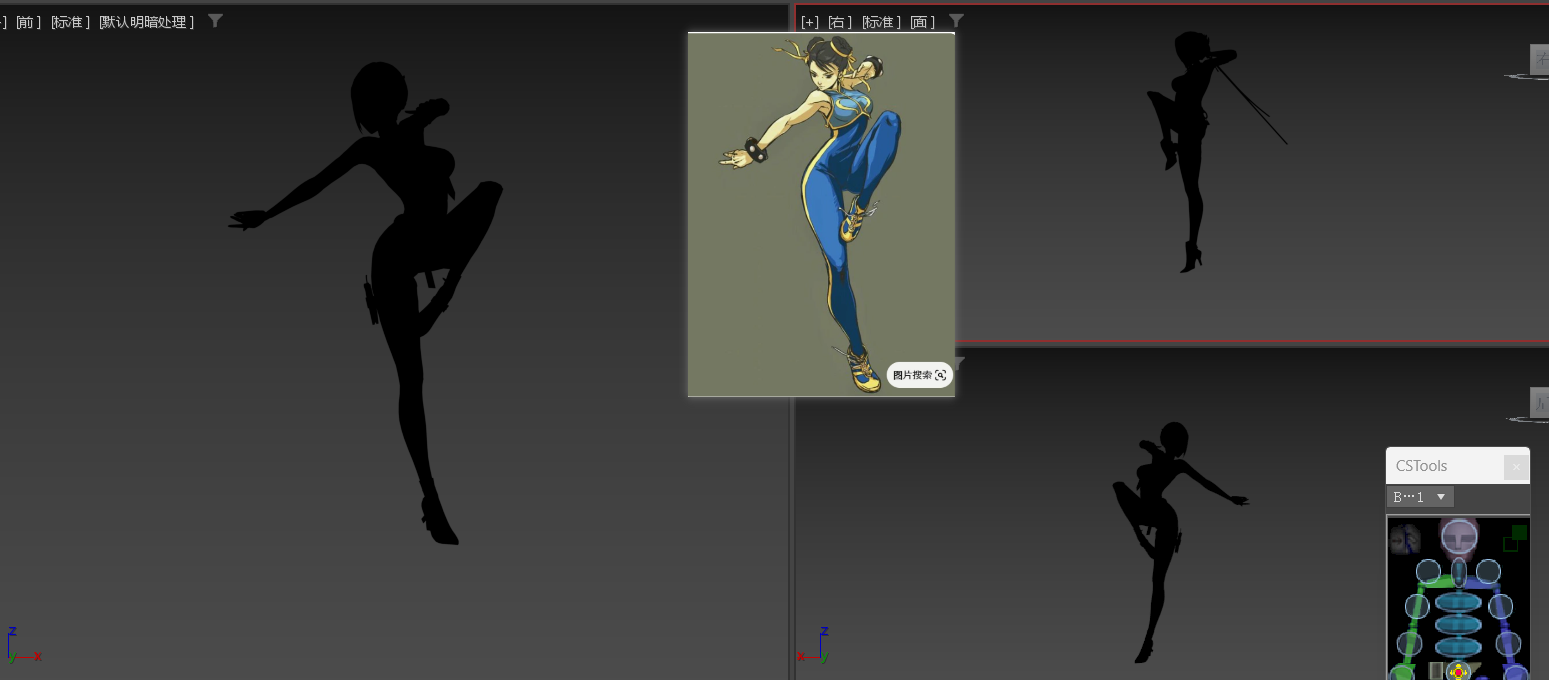Image resolution: width=1549 pixels, height=680 pixels.
Task: Open the B···1 biped dropdown in CSTools
Action: [1420, 497]
